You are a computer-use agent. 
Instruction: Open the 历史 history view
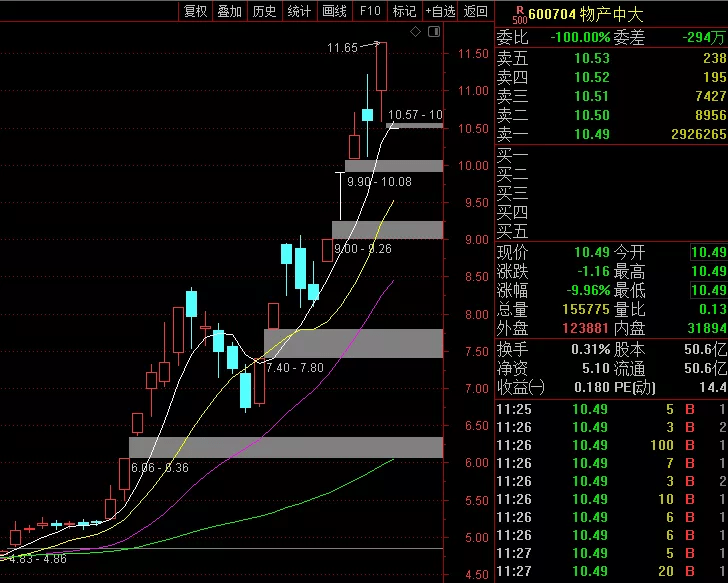pyautogui.click(x=265, y=11)
